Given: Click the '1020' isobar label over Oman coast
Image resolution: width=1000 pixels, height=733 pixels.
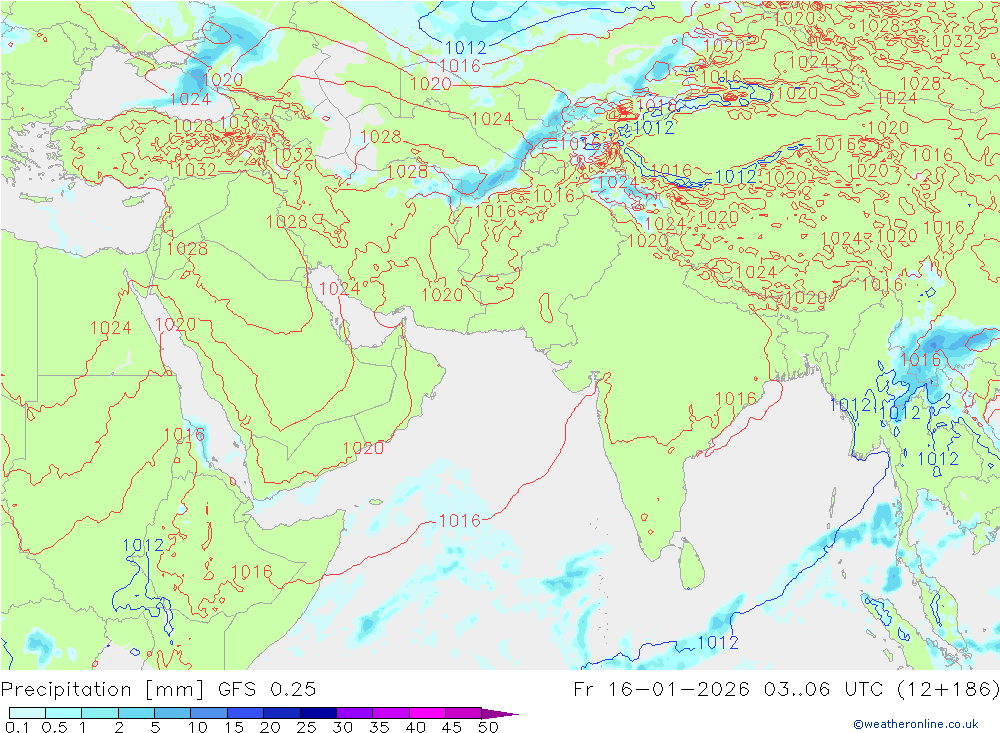Looking at the screenshot, I should 363,448.
